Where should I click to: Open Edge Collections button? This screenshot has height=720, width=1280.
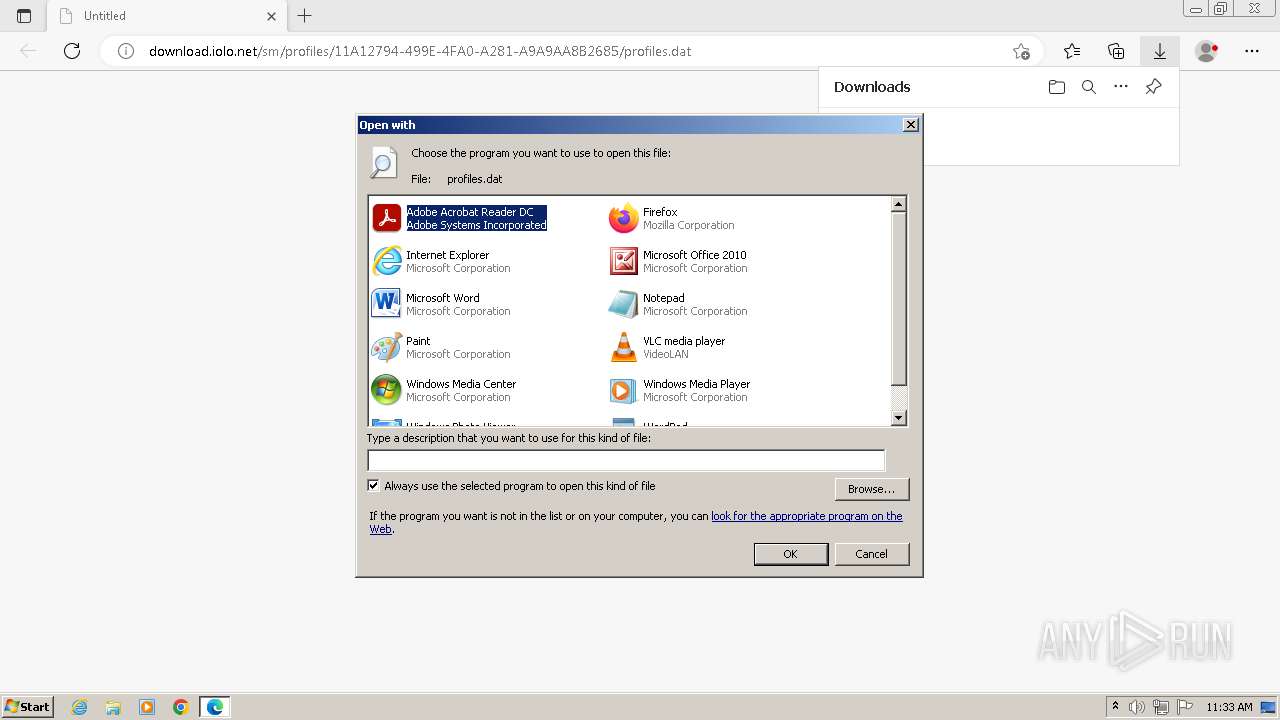point(1116,51)
